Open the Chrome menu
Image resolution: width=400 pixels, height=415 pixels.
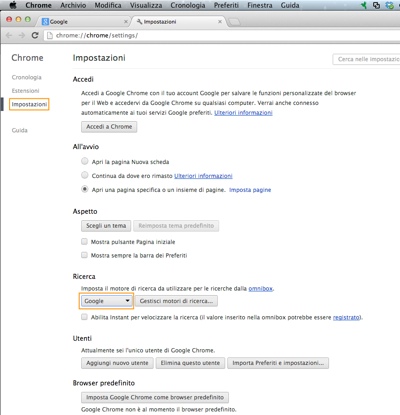(38, 5)
